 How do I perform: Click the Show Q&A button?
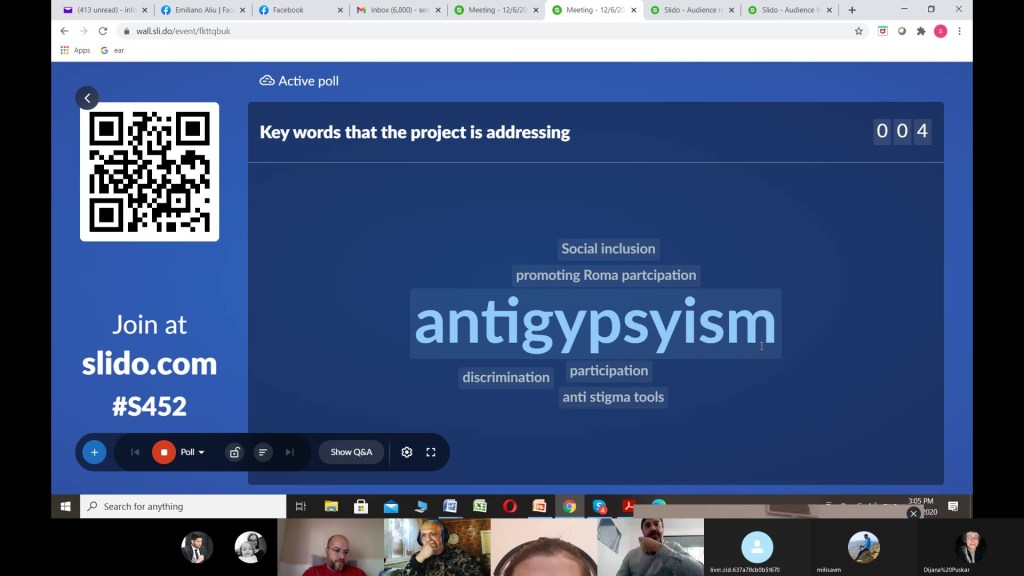click(x=351, y=452)
